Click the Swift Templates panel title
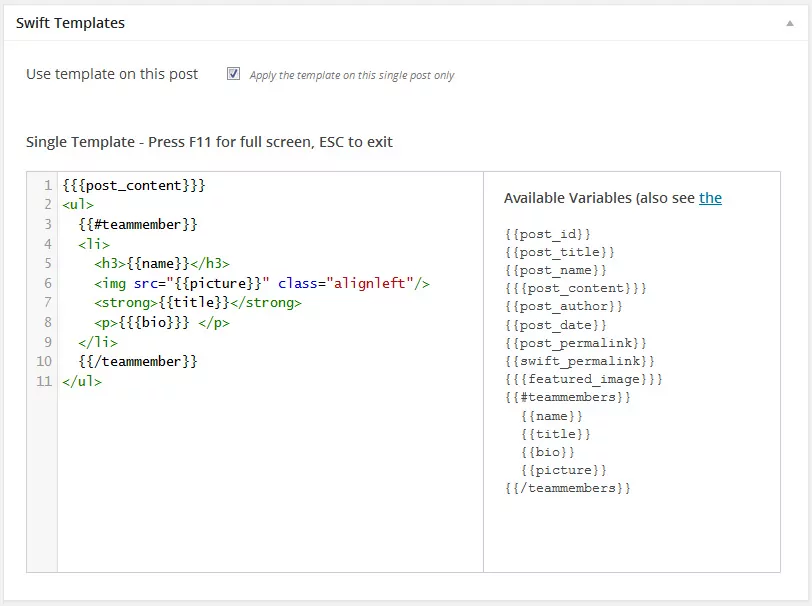Viewport: 812px width, 606px height. [70, 23]
